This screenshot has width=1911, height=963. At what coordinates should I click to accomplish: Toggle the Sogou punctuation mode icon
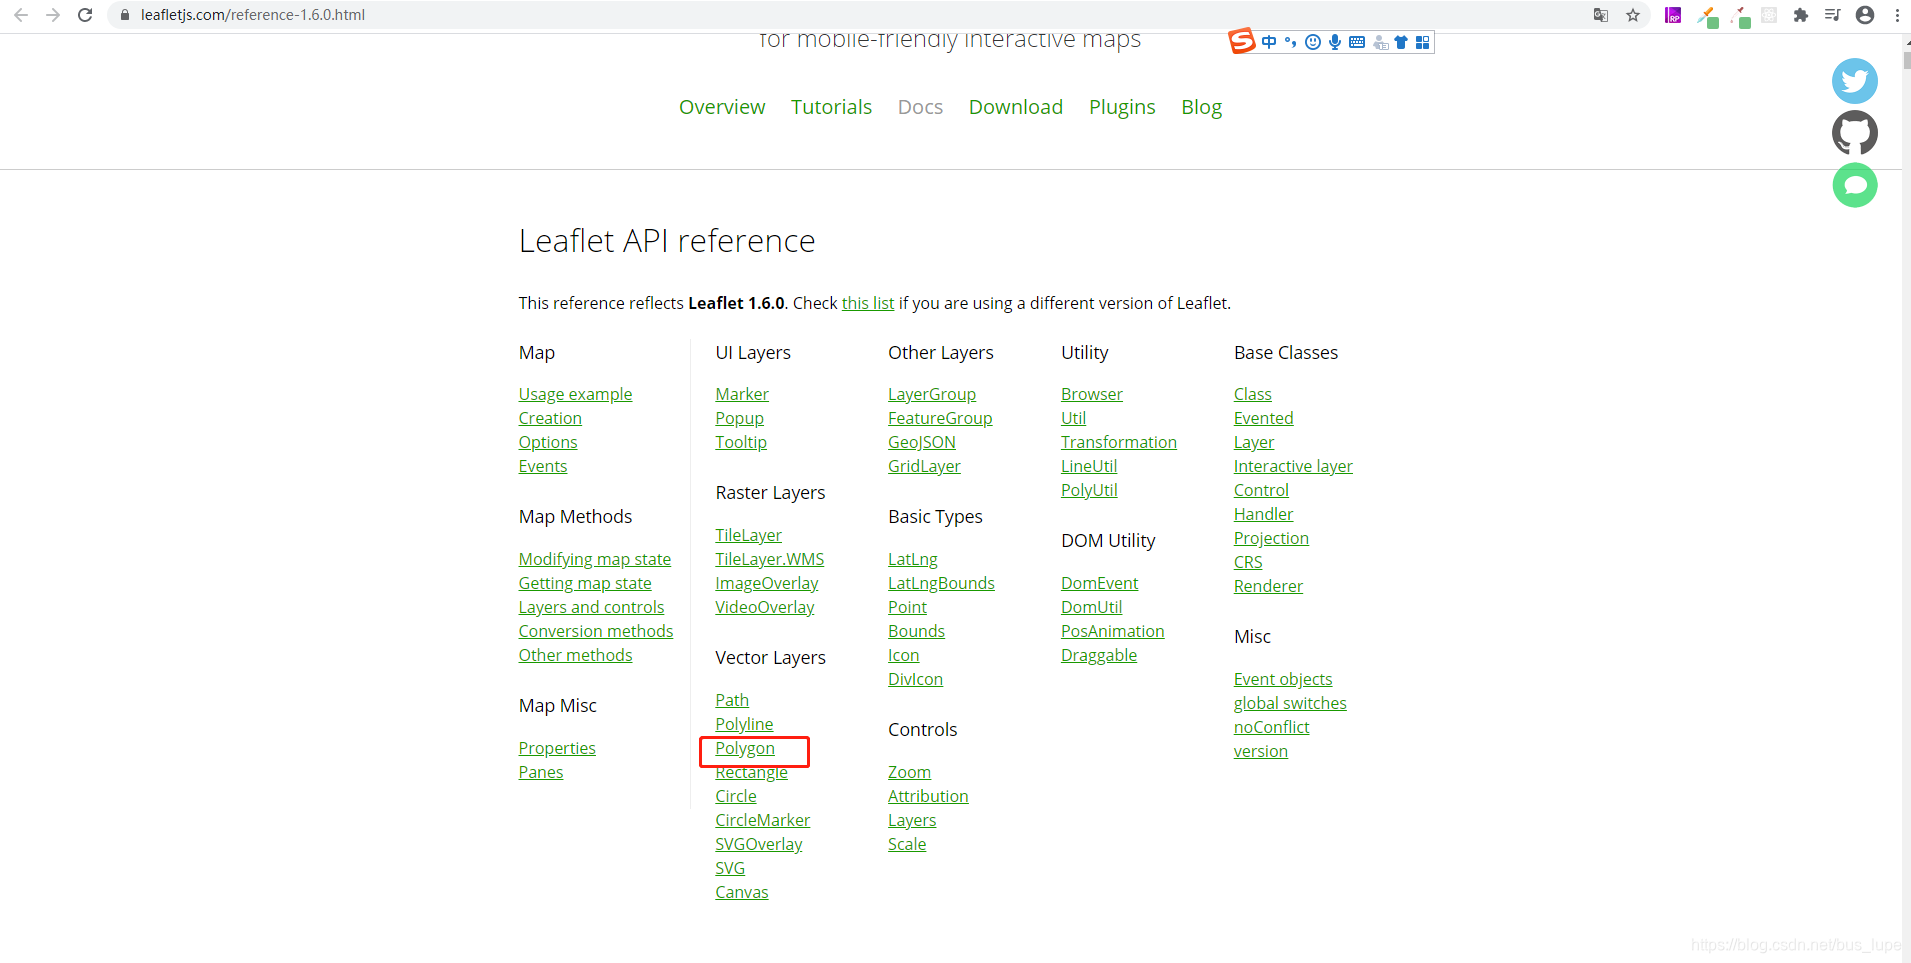[1290, 42]
